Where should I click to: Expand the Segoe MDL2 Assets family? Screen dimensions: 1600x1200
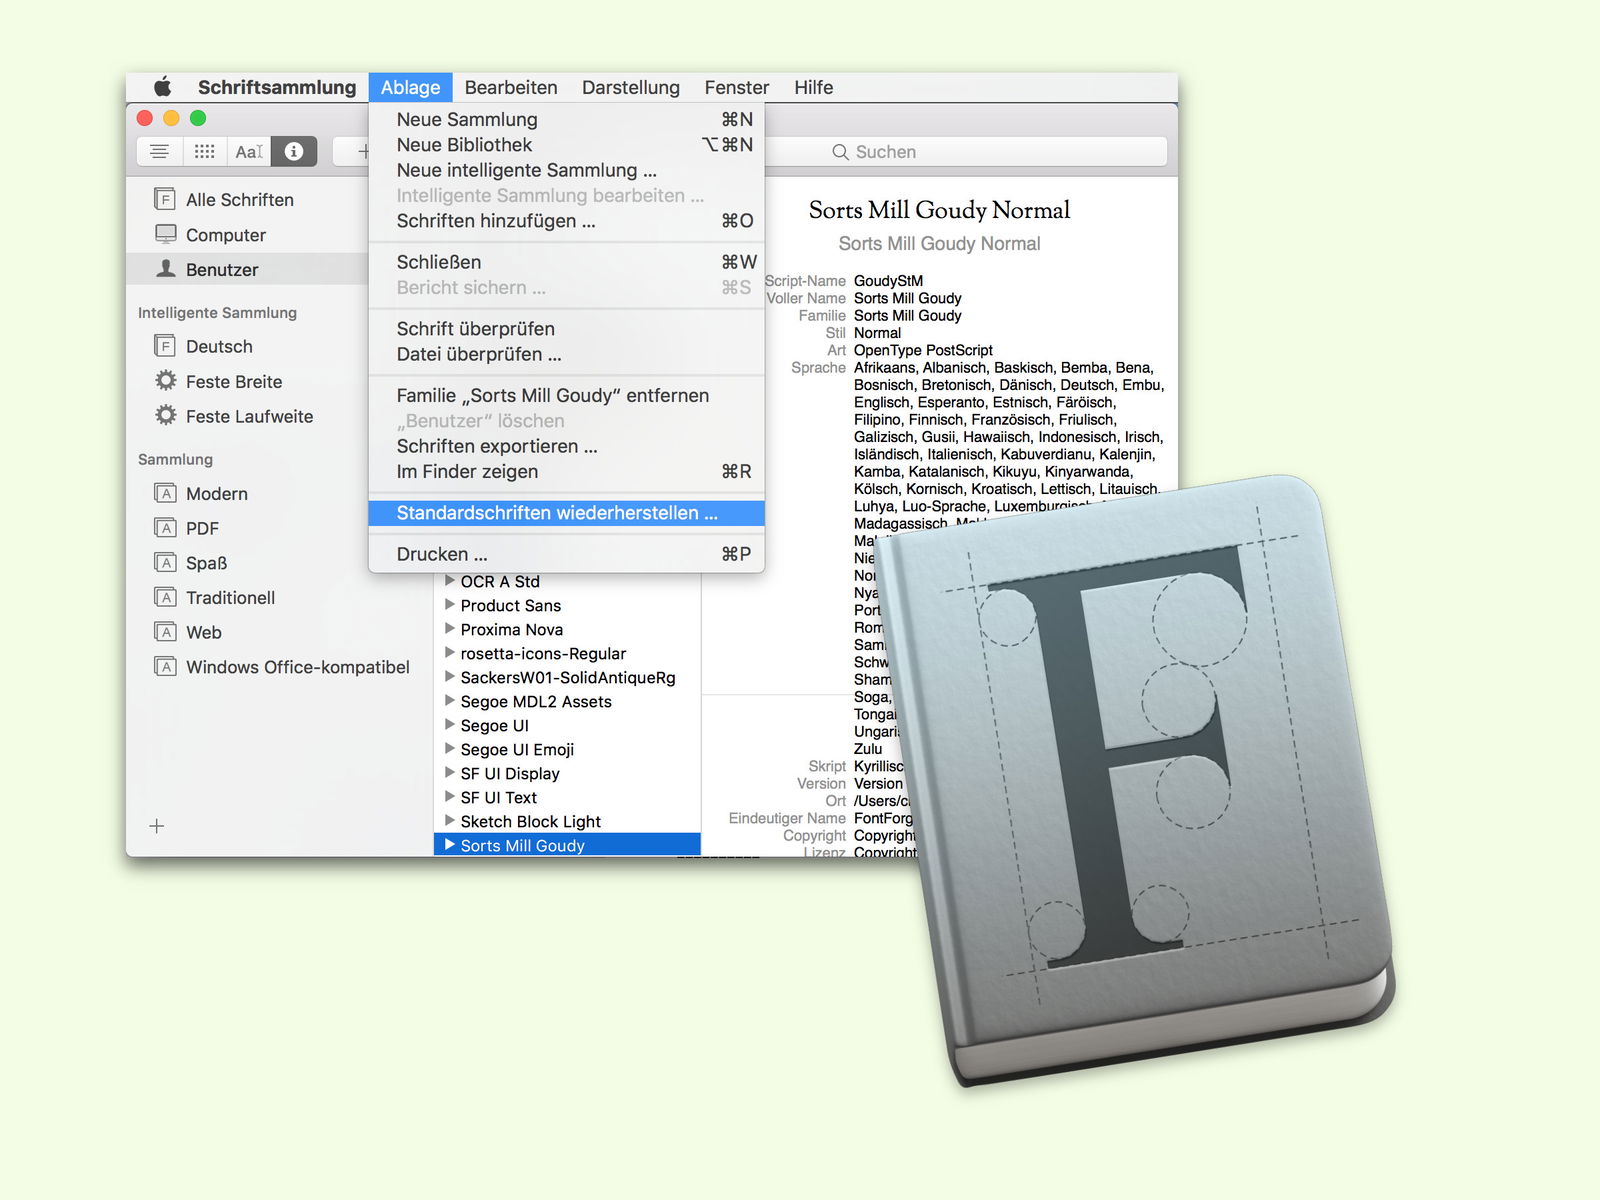[449, 700]
